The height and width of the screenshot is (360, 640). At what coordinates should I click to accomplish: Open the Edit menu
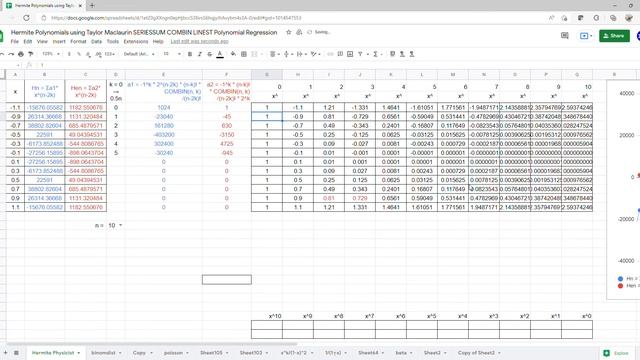click(28, 42)
